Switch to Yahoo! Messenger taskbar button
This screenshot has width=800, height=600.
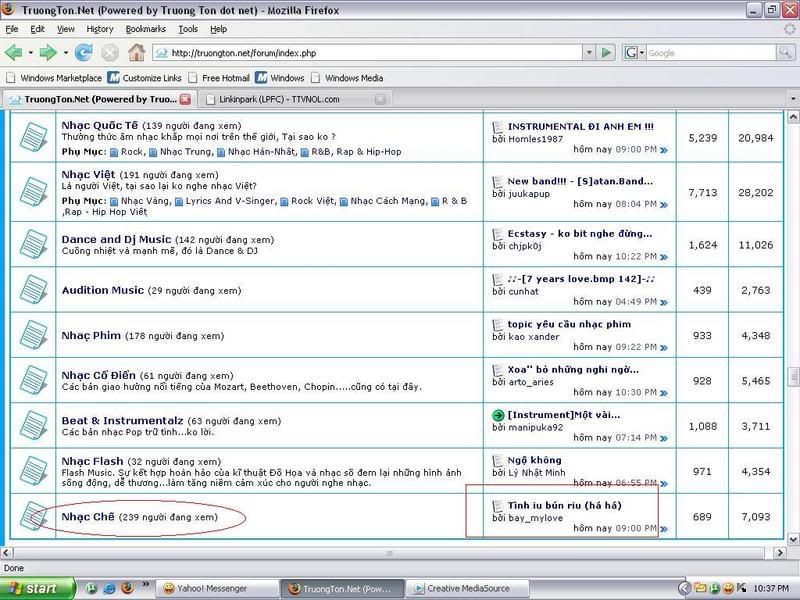click(x=216, y=588)
